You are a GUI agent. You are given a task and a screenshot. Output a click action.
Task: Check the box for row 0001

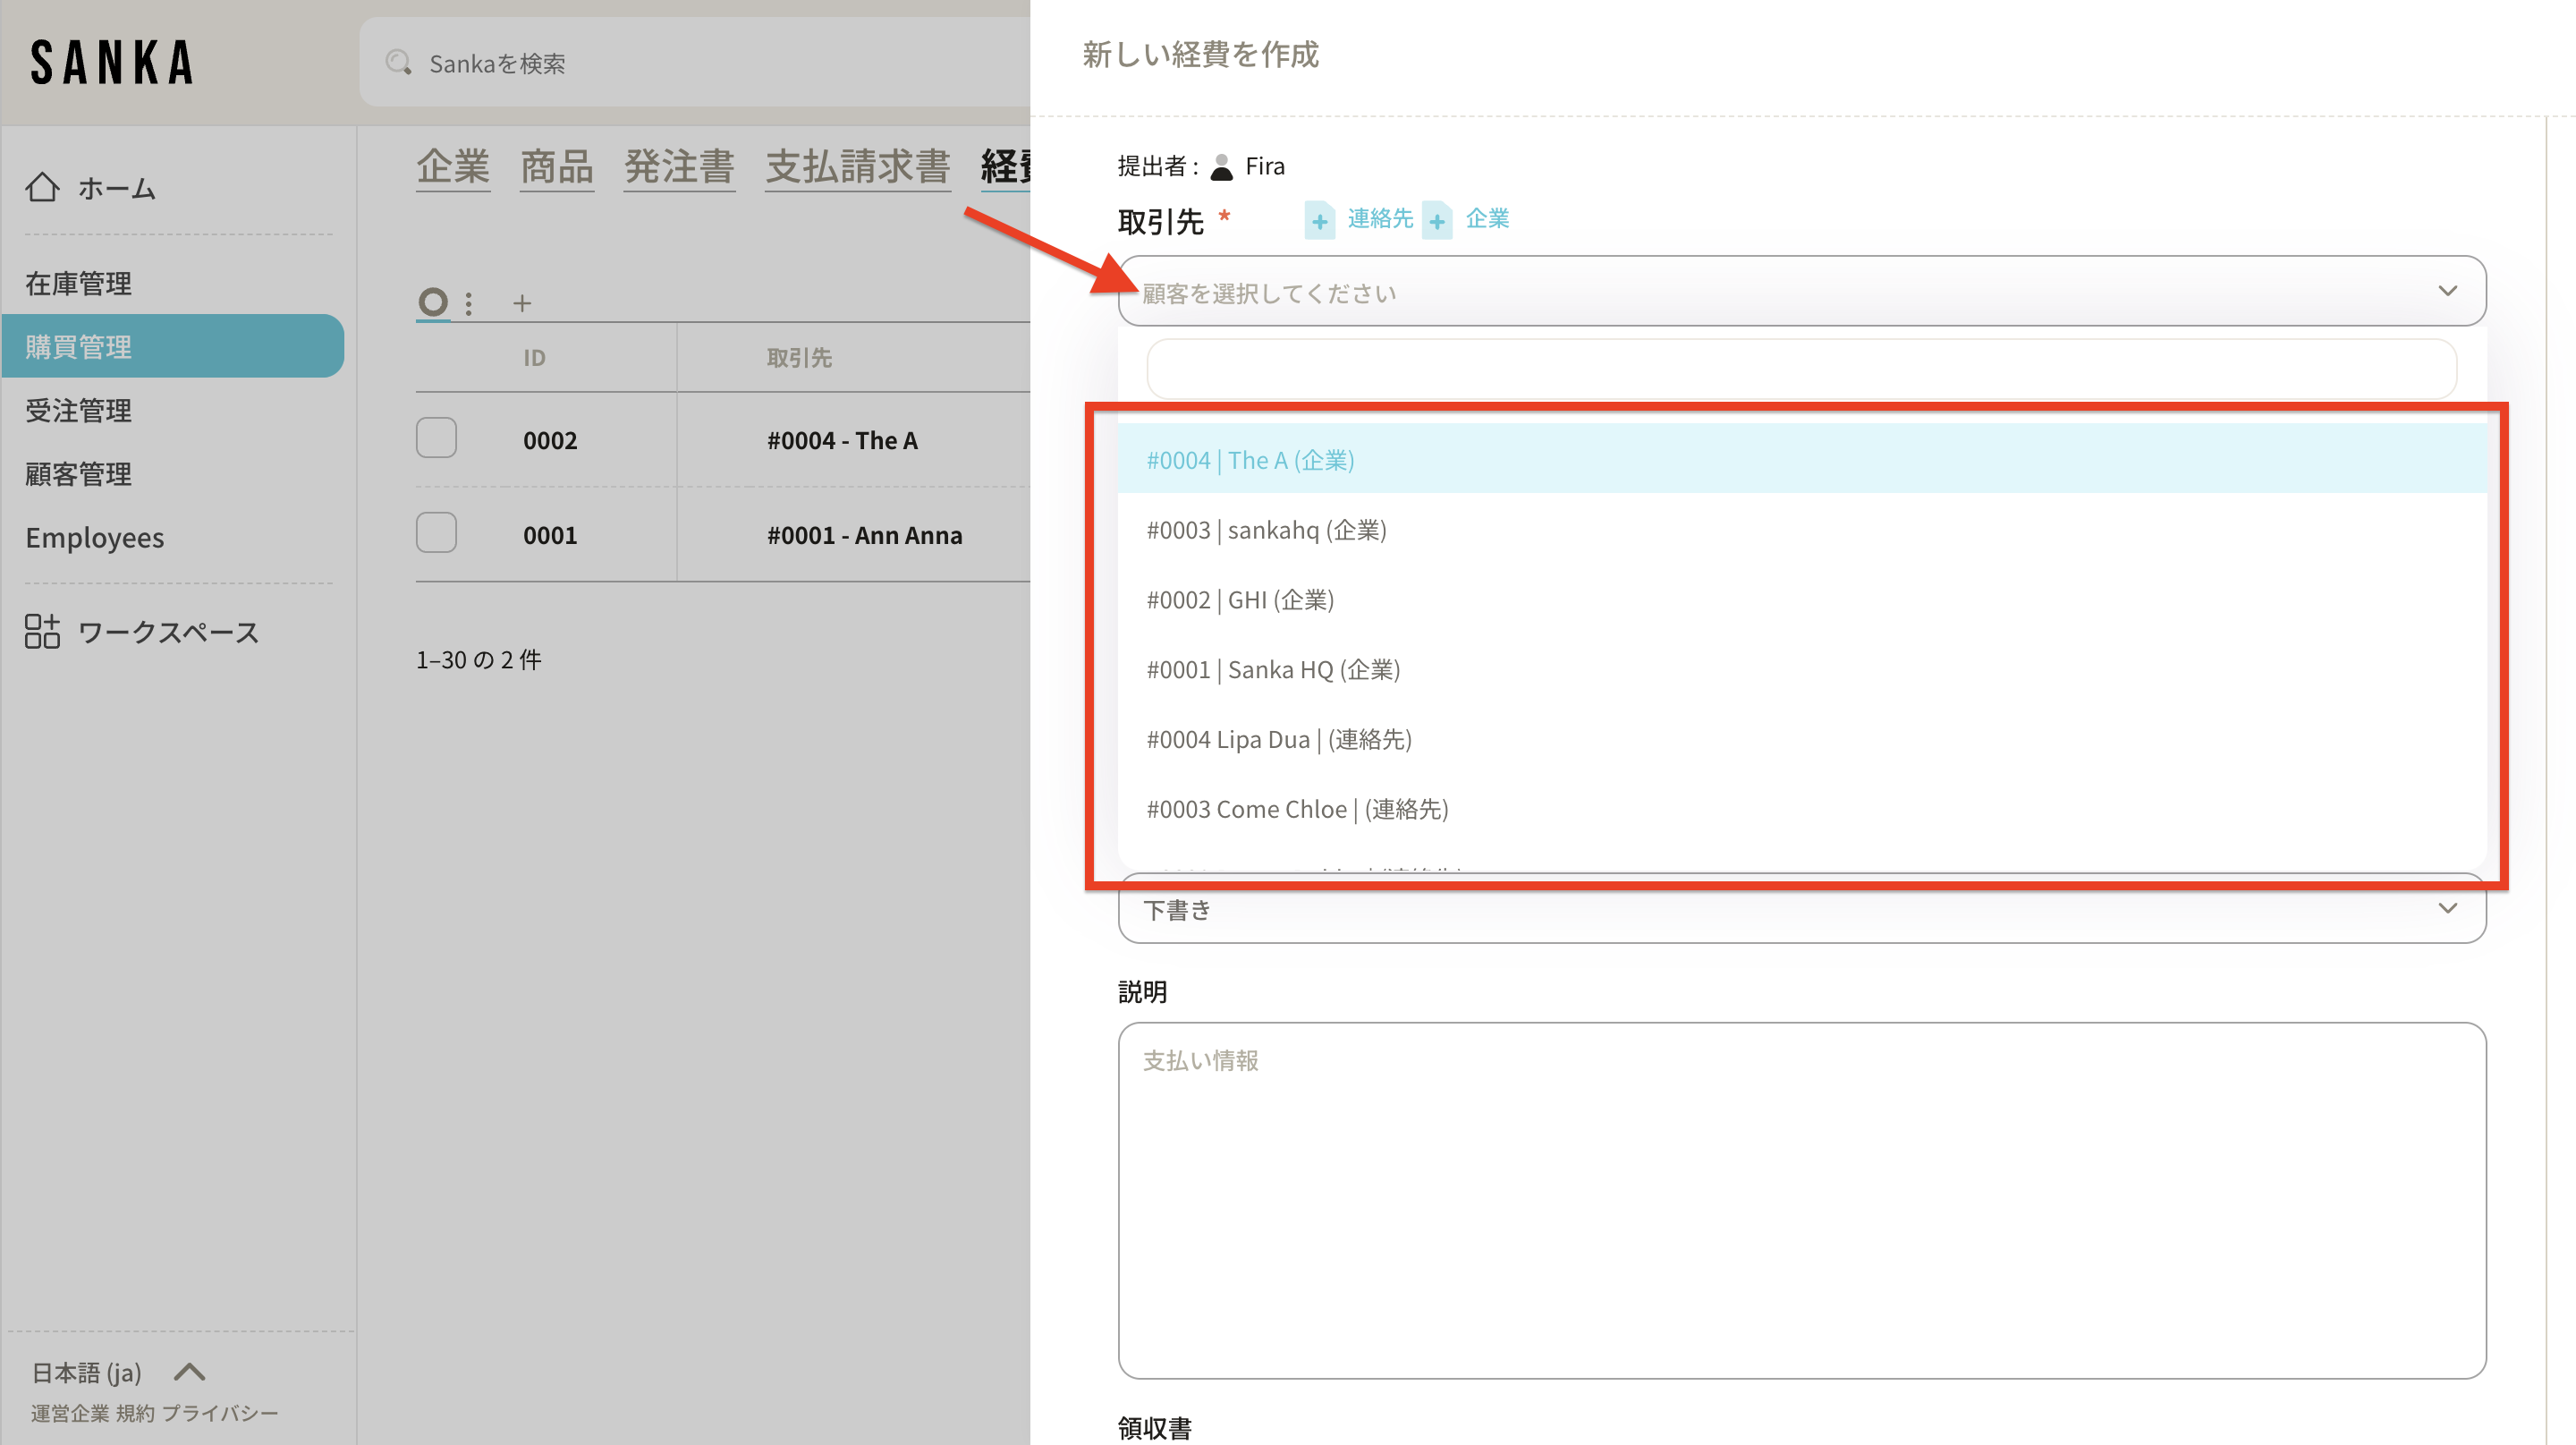click(x=436, y=533)
